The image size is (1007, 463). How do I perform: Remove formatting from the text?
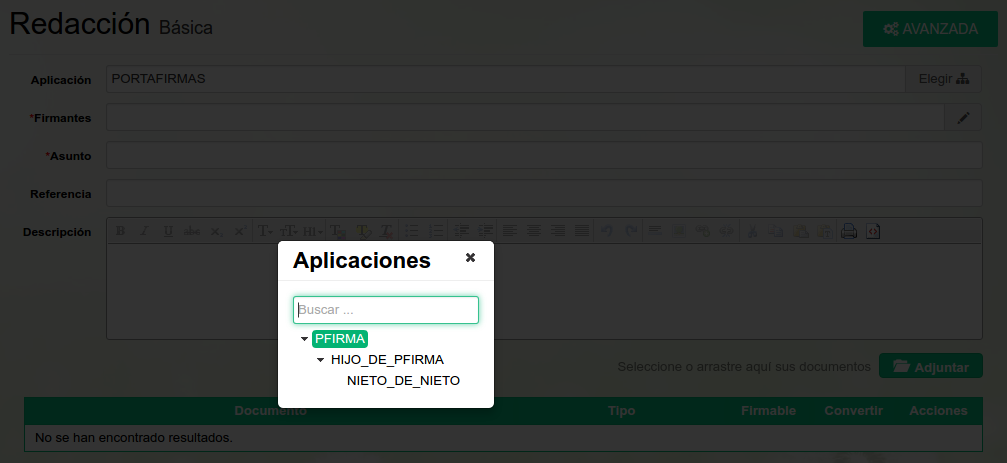click(x=386, y=231)
